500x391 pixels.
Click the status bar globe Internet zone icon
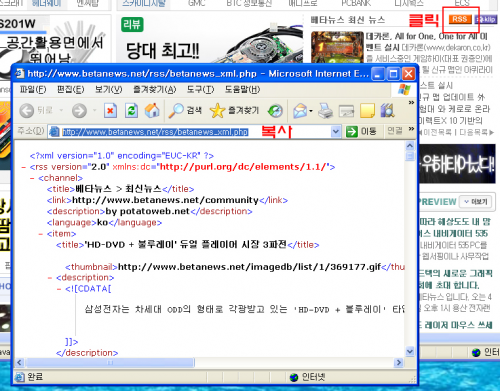click(x=294, y=377)
